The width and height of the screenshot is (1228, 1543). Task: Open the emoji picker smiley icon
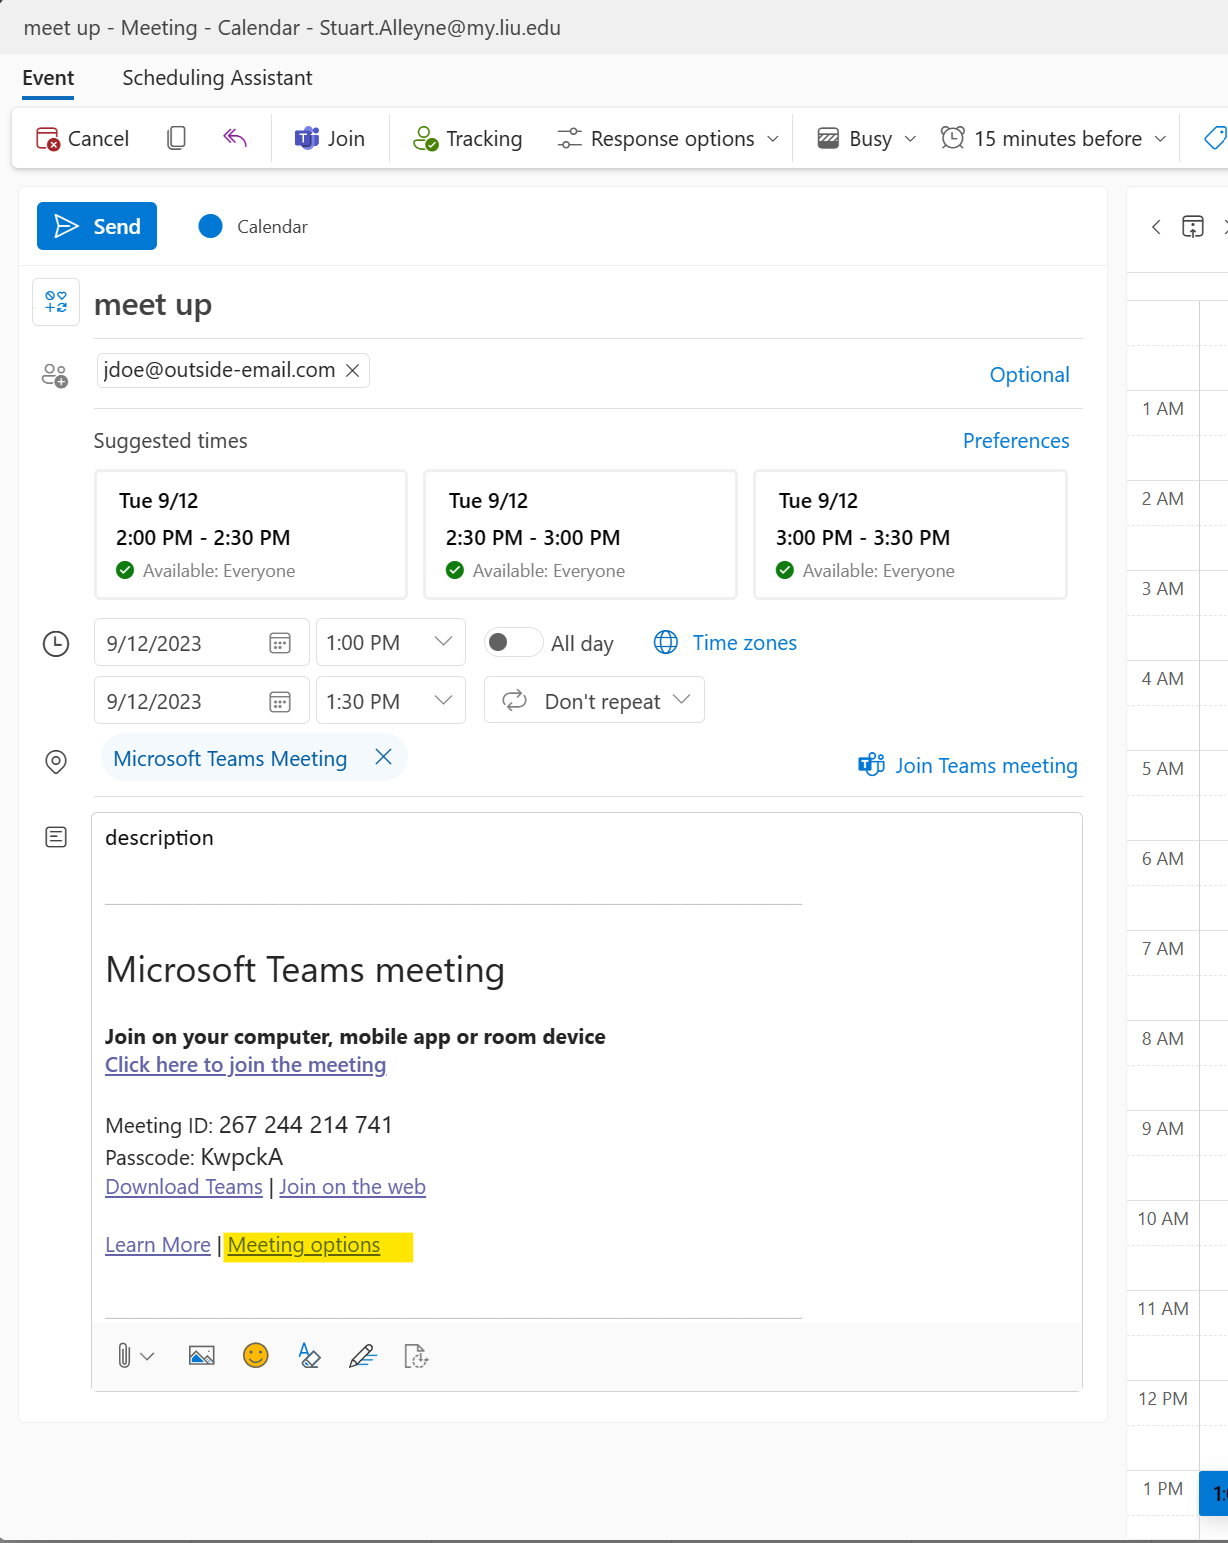coord(256,1355)
